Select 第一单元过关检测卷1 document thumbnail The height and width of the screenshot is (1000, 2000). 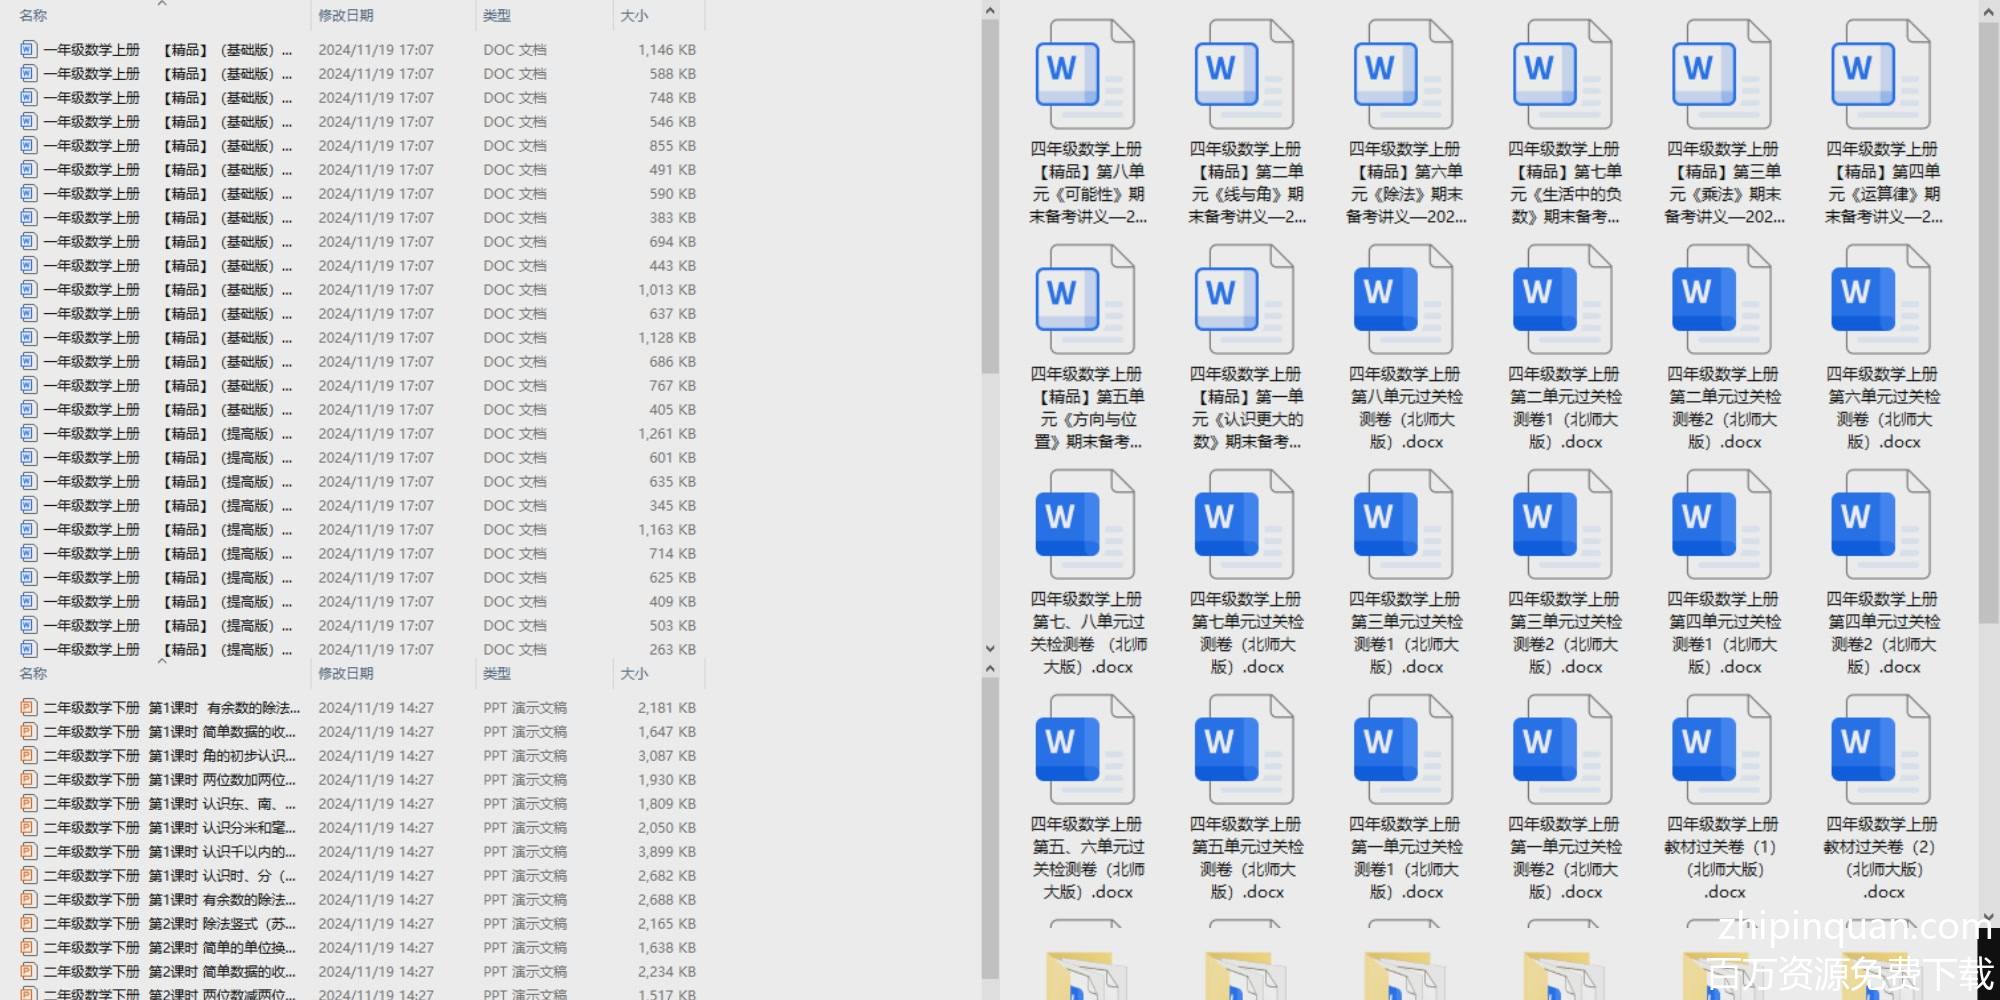1404,750
